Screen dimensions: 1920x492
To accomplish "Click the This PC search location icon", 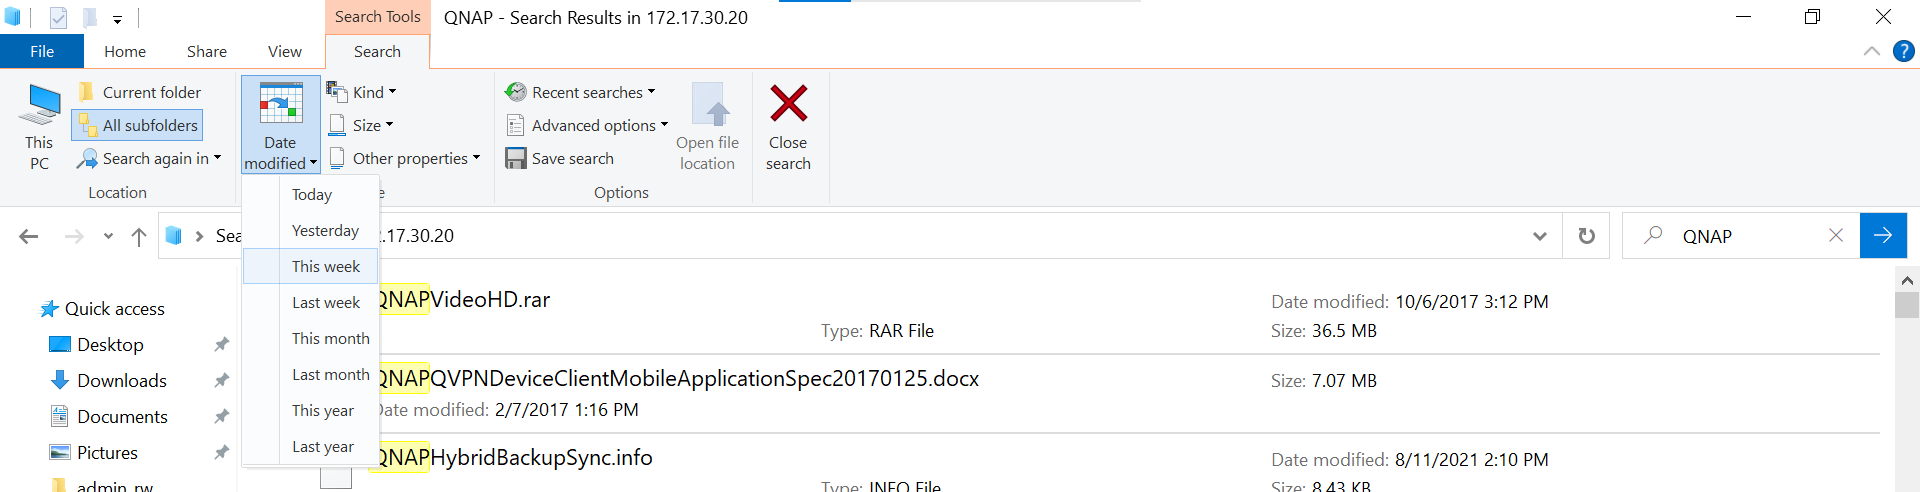I will point(40,105).
